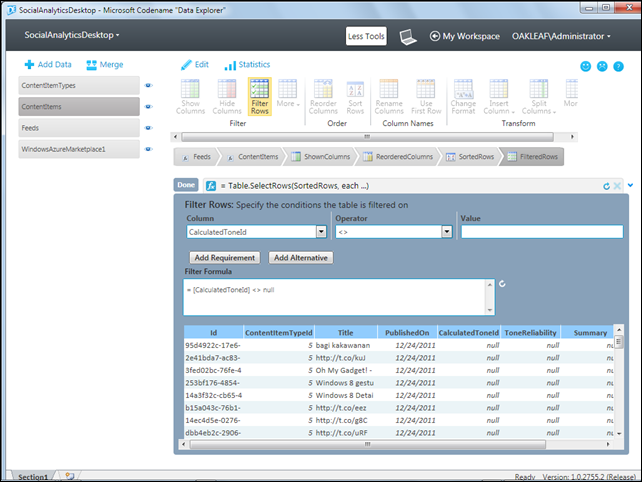
Task: Expand the formula bar chevron
Action: pyautogui.click(x=630, y=186)
